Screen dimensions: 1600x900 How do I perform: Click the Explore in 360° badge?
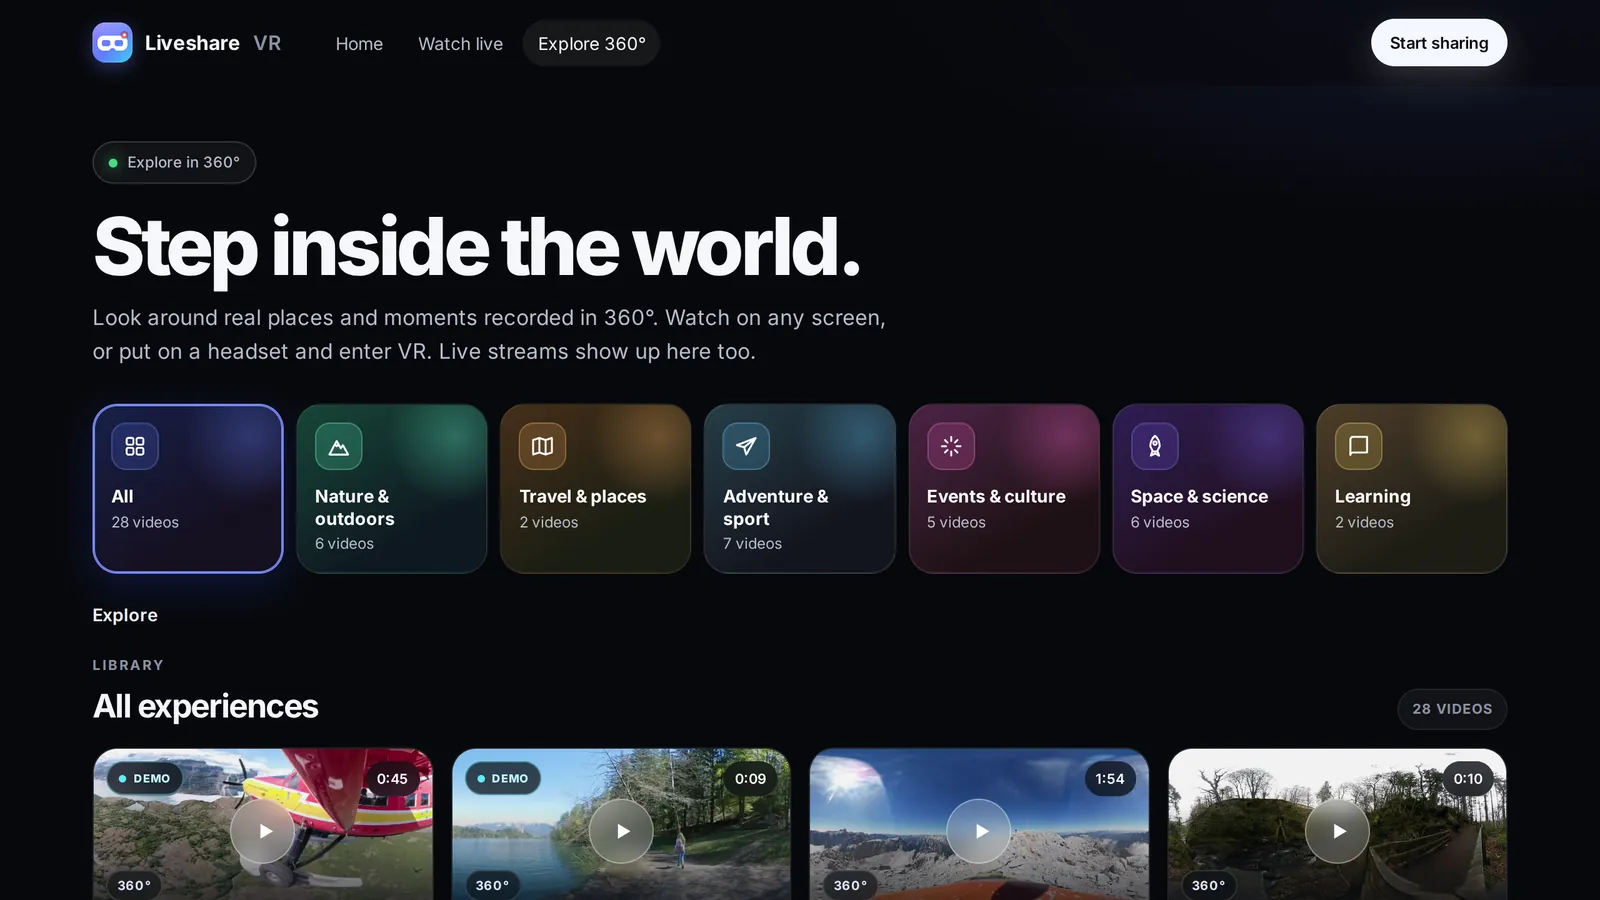point(174,162)
